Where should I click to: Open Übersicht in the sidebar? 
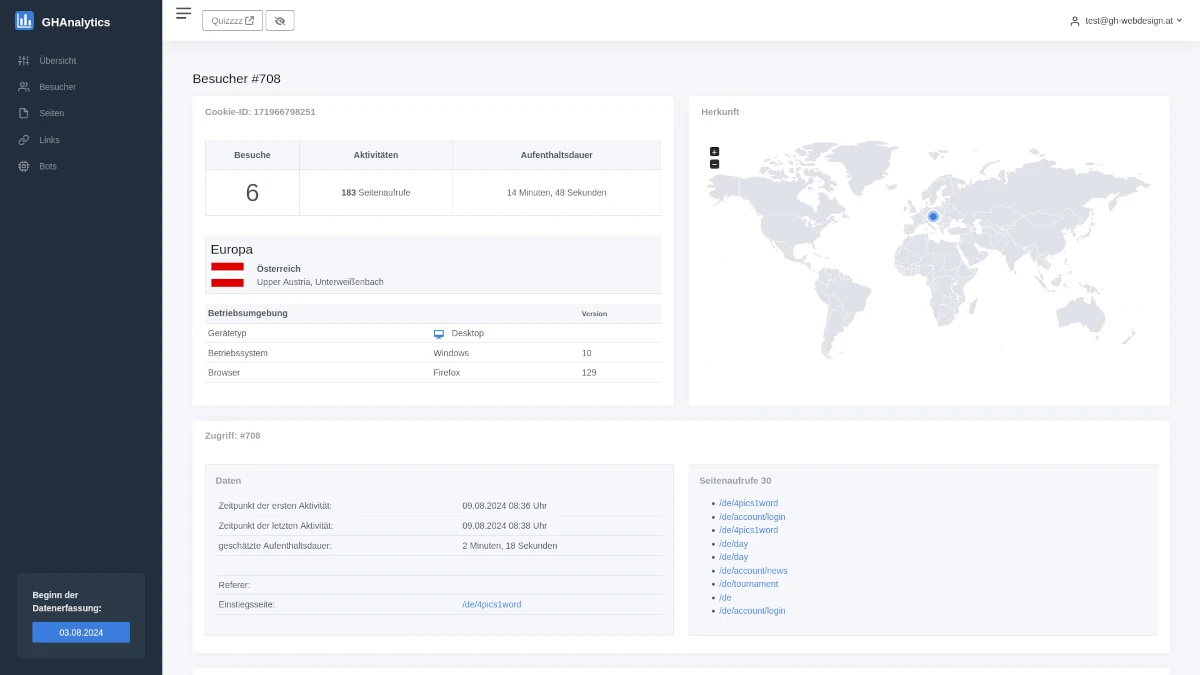[57, 61]
